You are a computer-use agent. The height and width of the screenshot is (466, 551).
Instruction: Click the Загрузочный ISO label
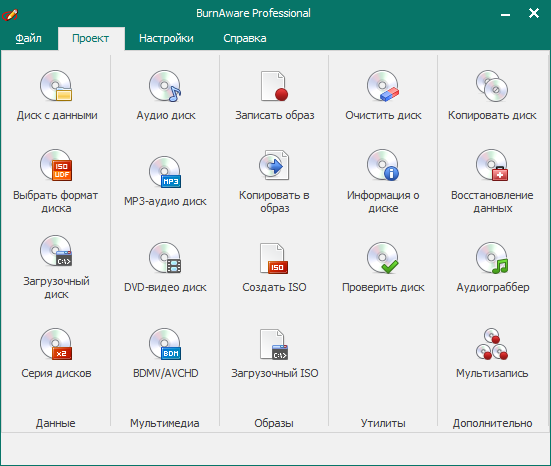click(x=274, y=373)
